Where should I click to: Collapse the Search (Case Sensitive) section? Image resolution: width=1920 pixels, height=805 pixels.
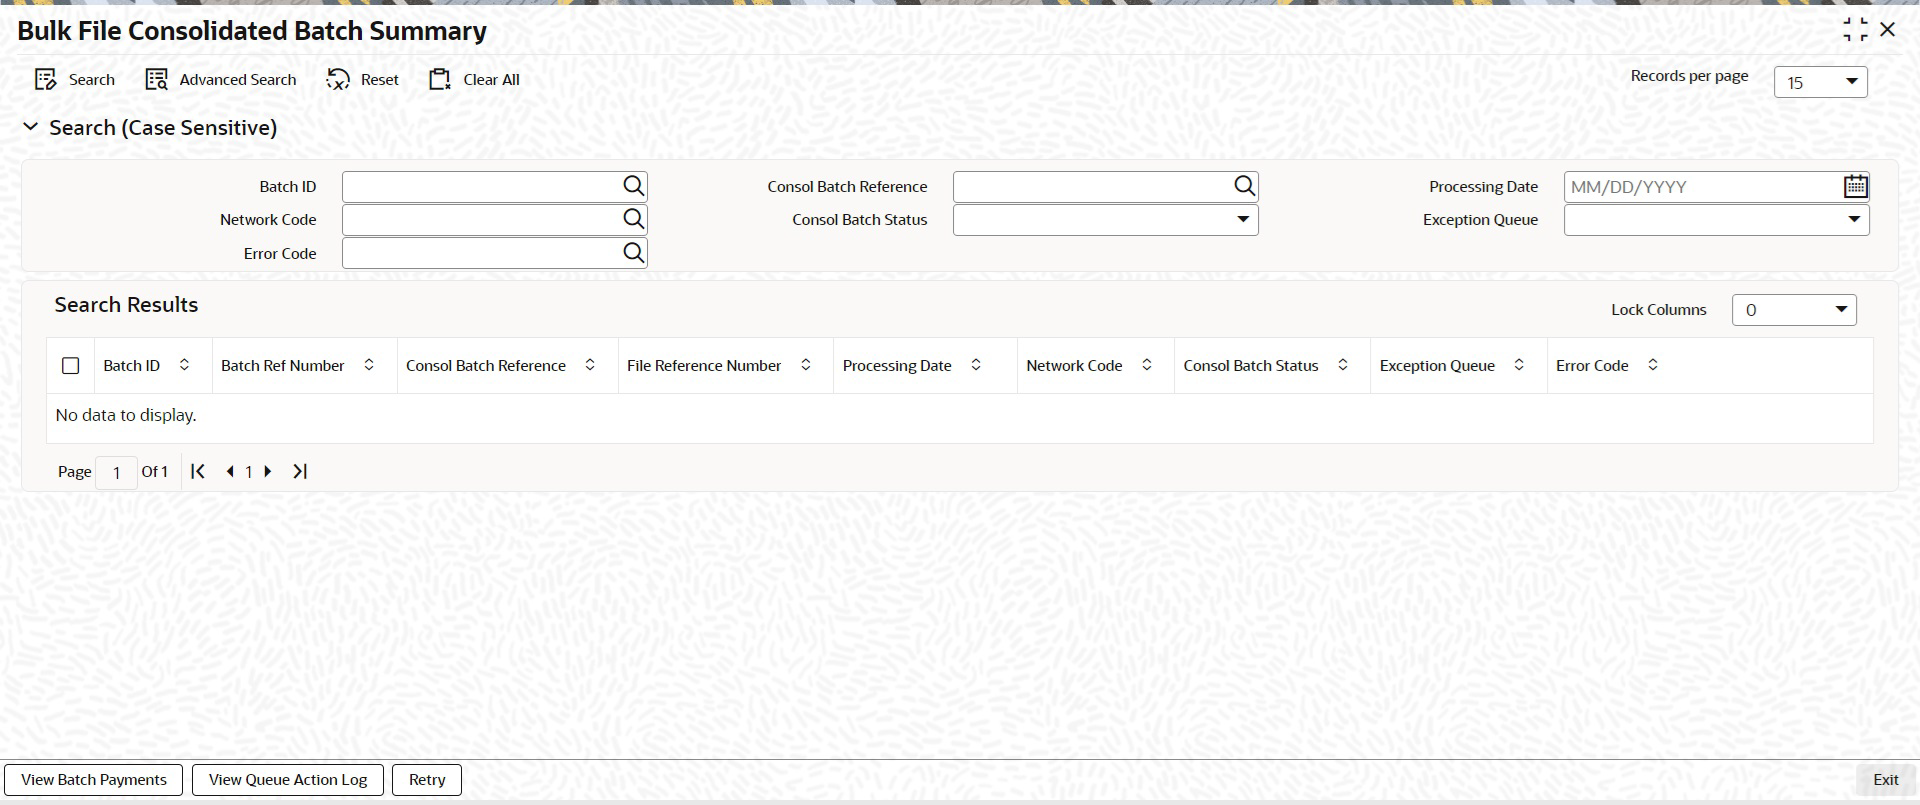pos(31,127)
